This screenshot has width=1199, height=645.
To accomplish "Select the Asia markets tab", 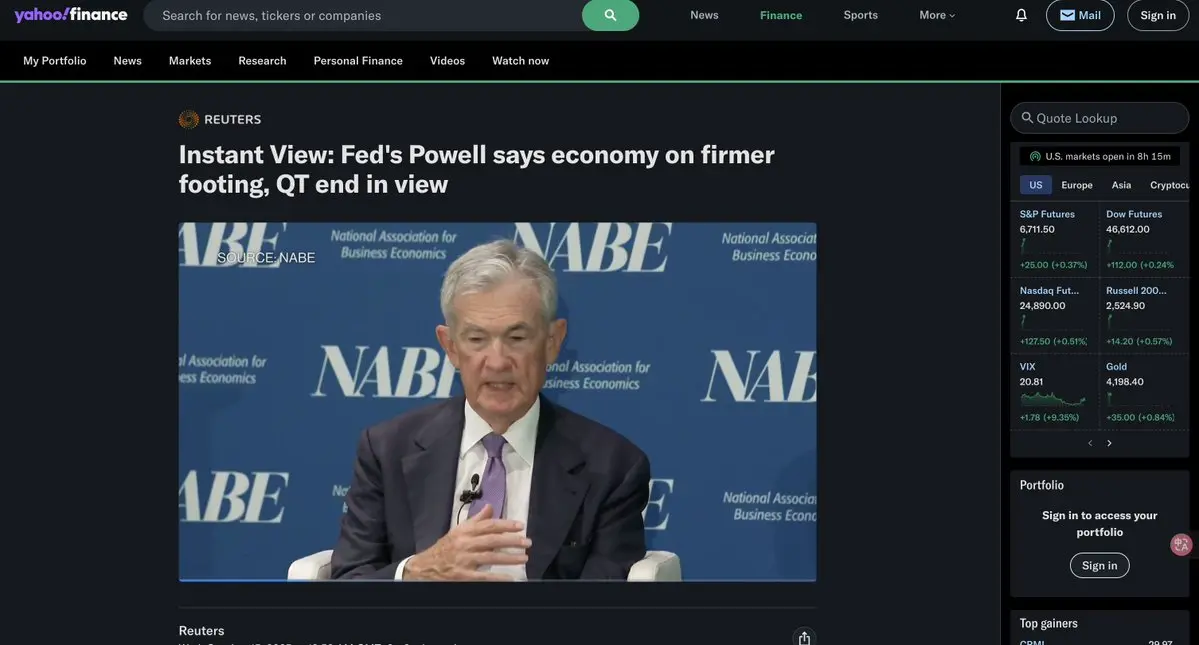I will click(1121, 185).
